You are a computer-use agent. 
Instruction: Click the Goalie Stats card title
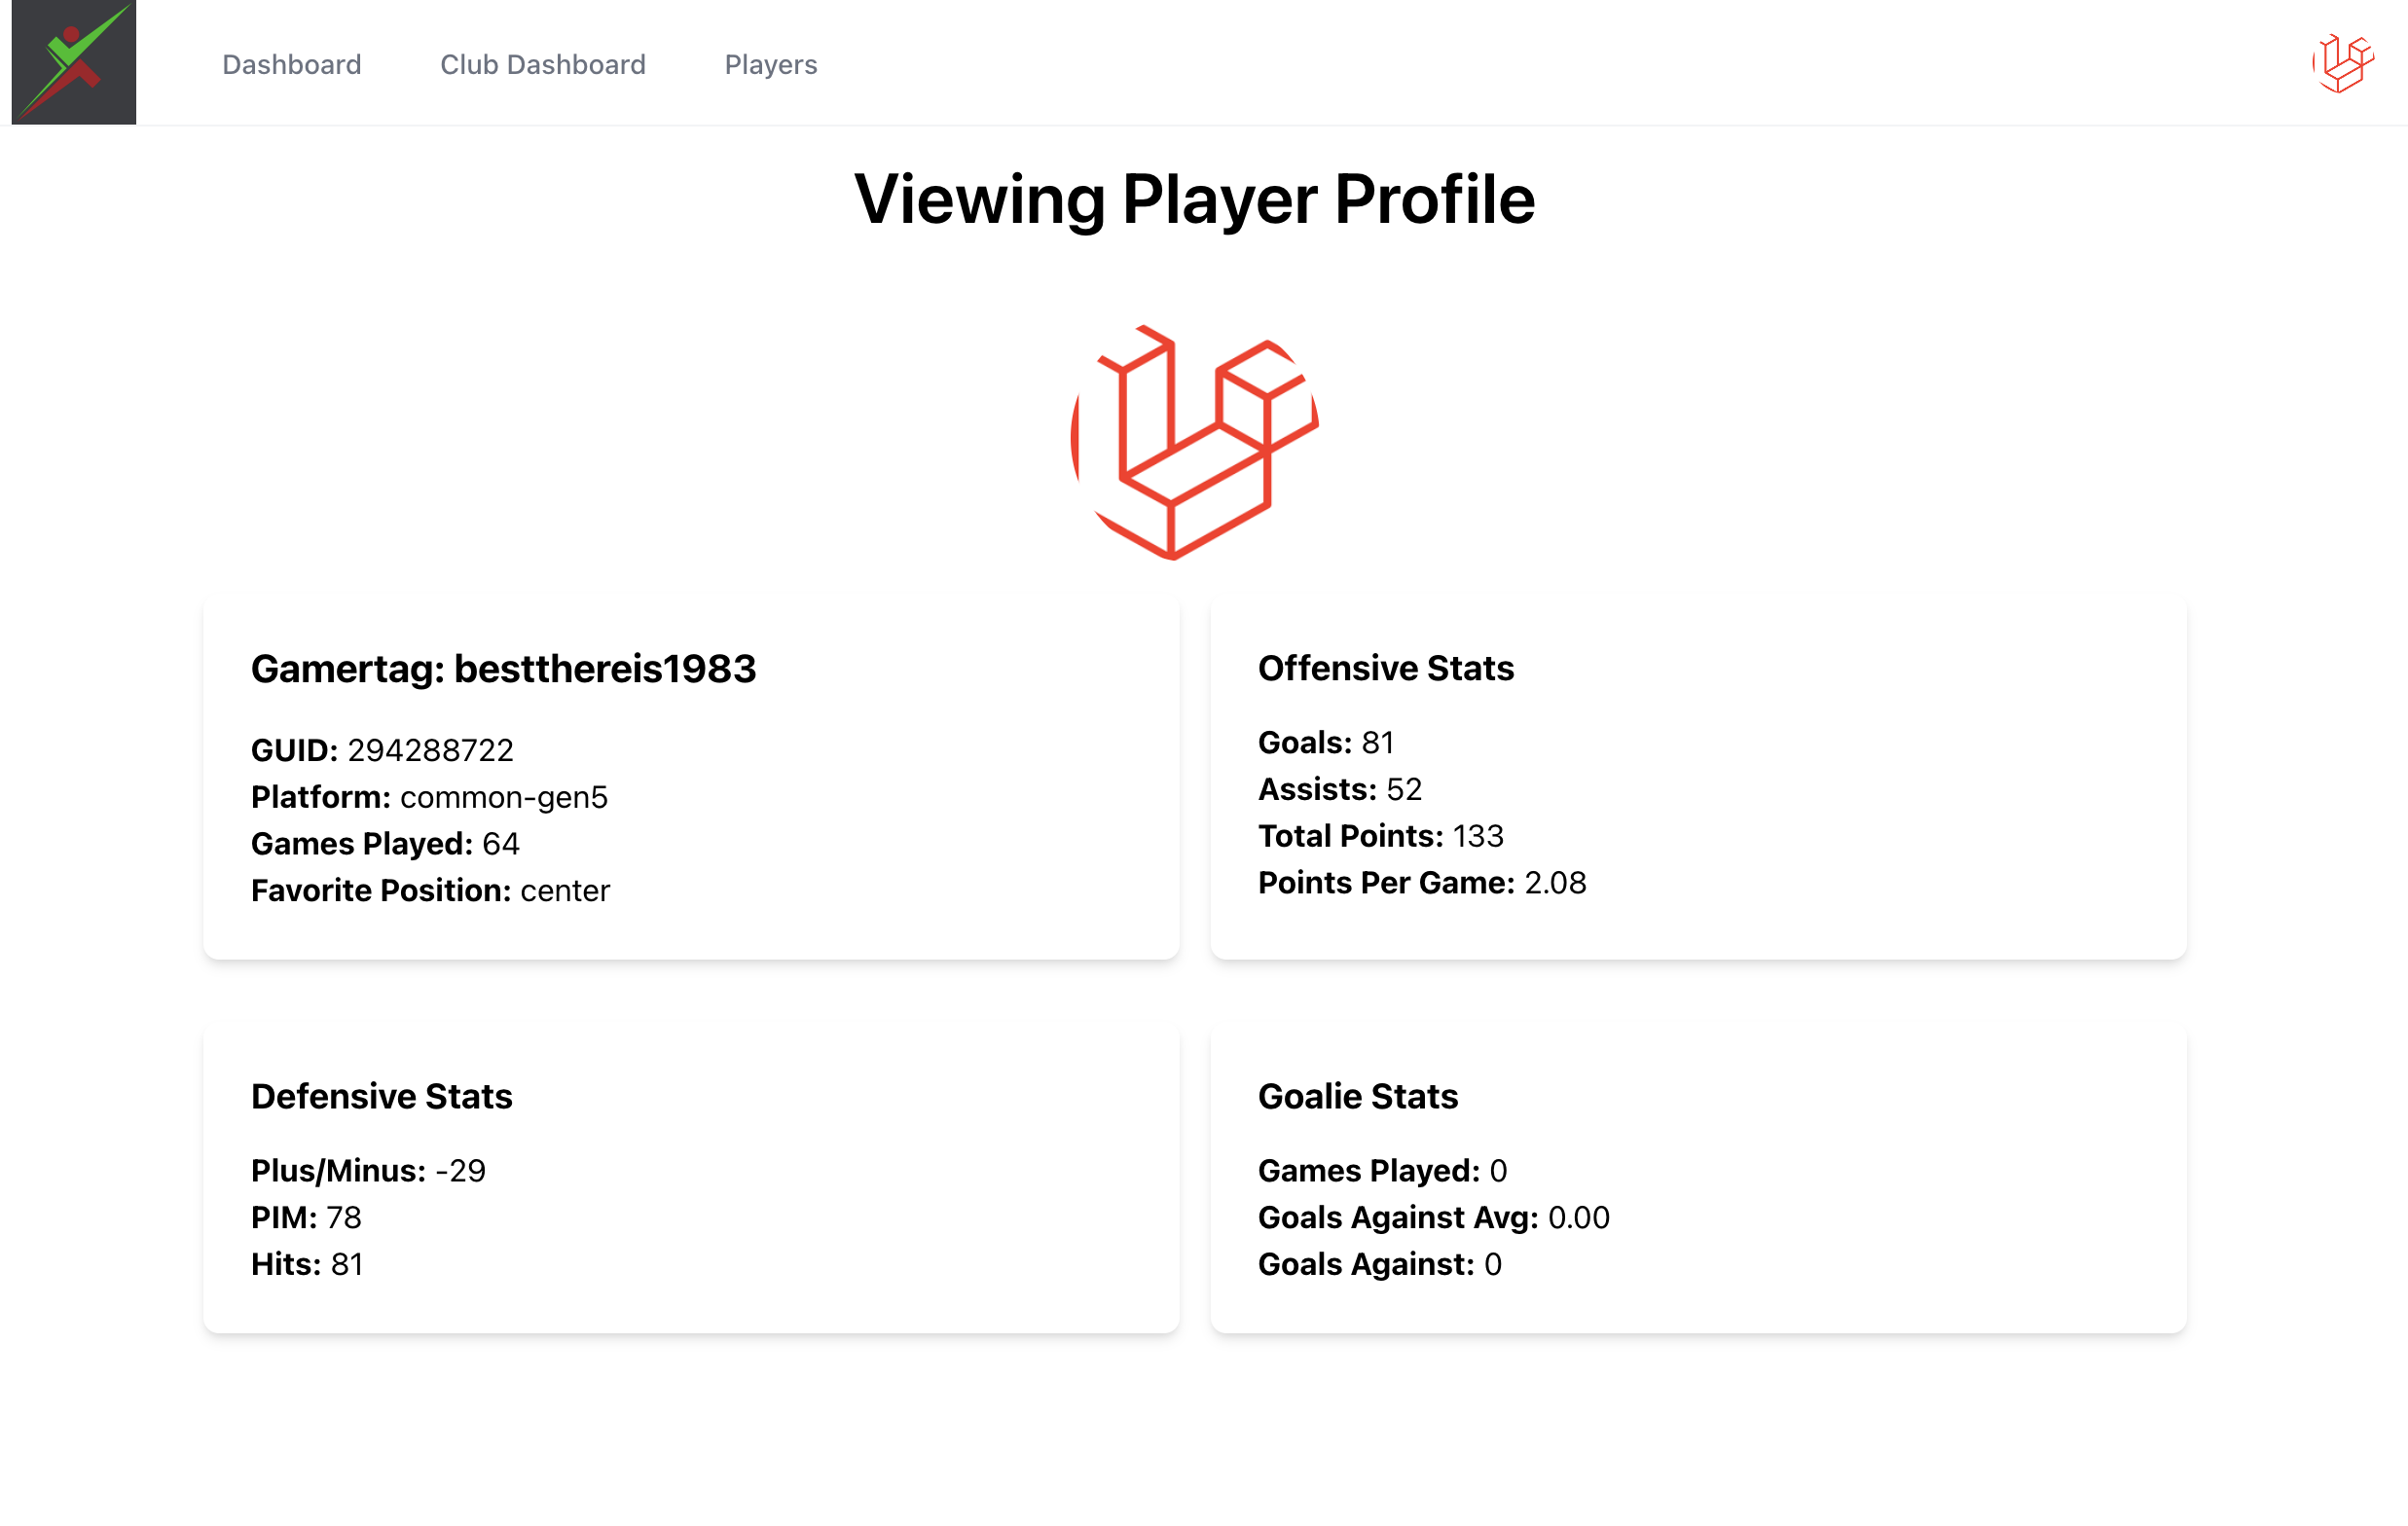pyautogui.click(x=1357, y=1096)
